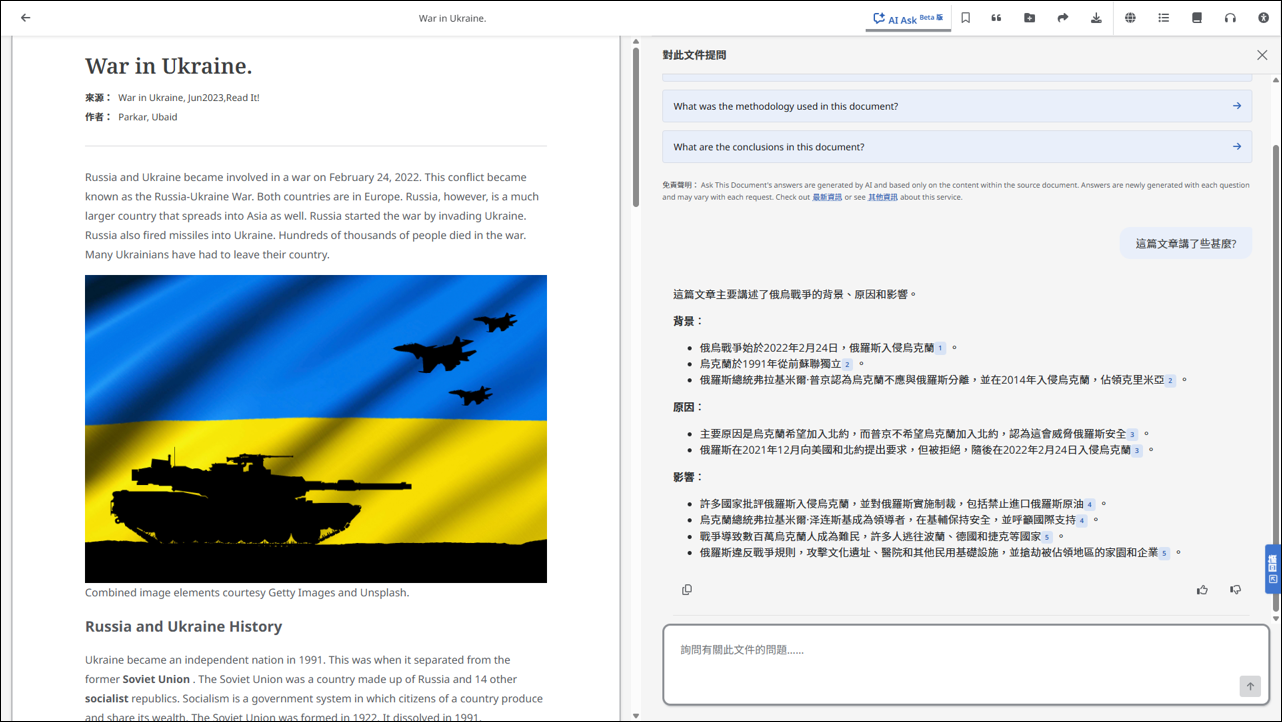1282x722 pixels.
Task: Open the list contents icon
Action: coord(1164,18)
